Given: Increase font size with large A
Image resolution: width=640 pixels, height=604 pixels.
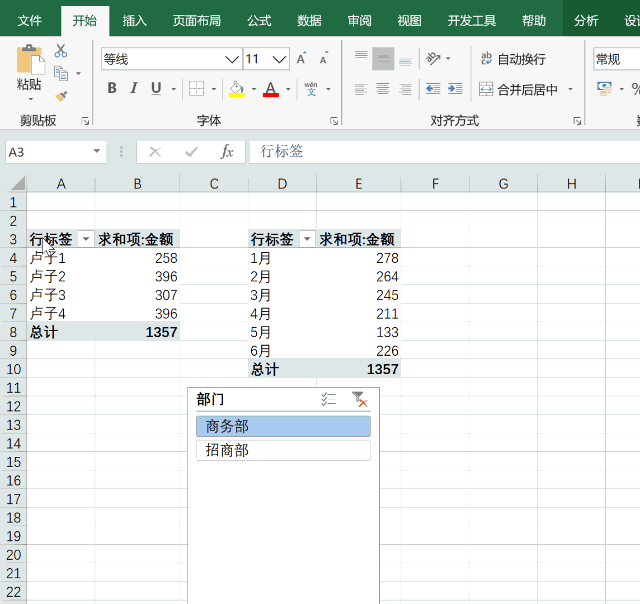Looking at the screenshot, I should tap(301, 59).
